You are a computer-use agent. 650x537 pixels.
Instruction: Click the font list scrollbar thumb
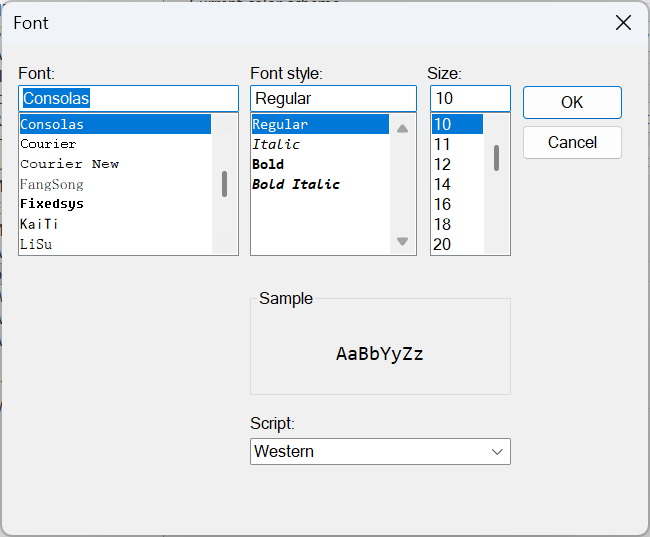pyautogui.click(x=224, y=184)
